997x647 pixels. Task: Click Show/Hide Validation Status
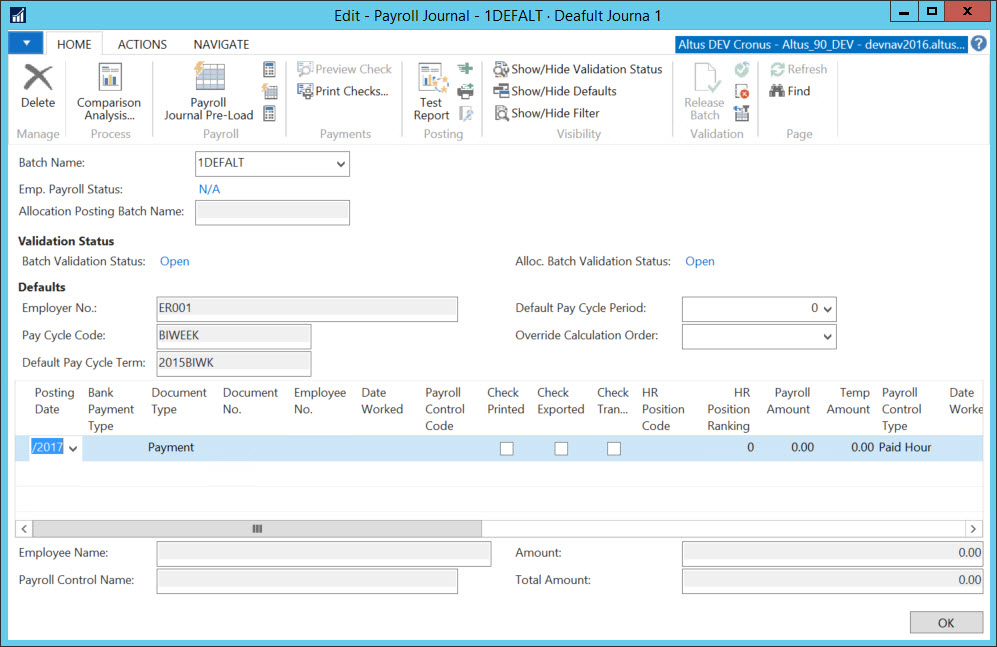click(578, 69)
